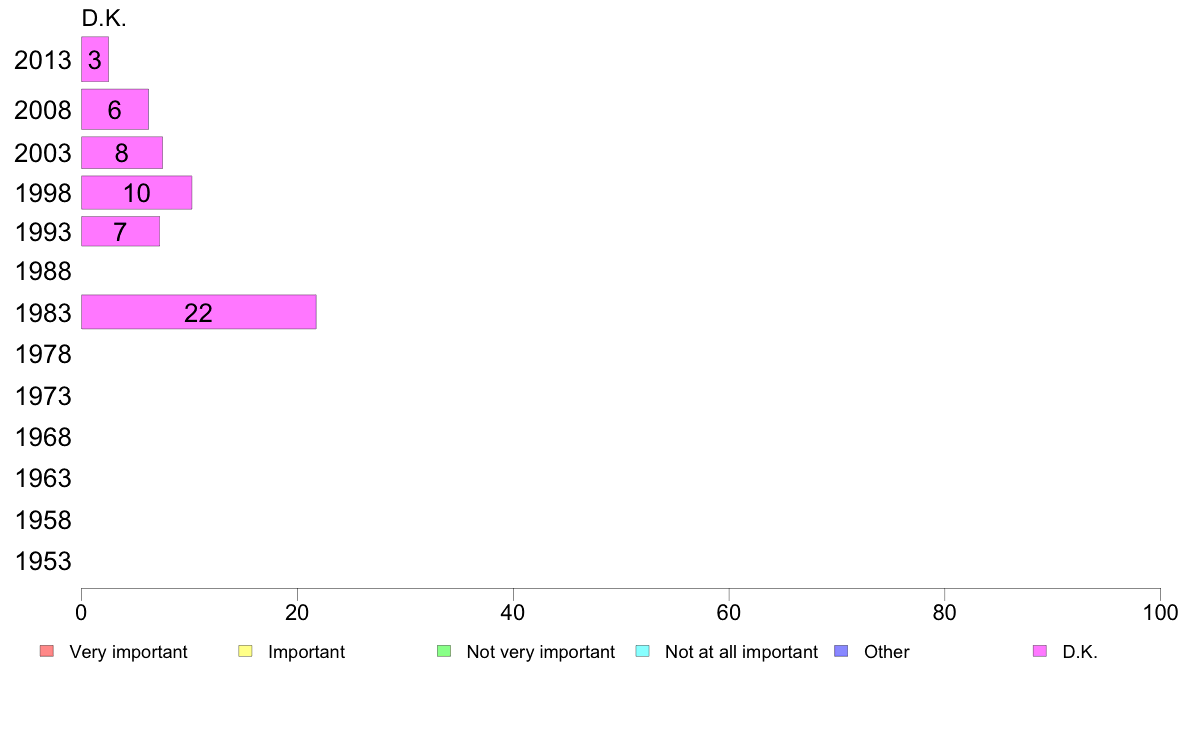Click the magenta D.K. legend swatch
Viewport: 1188px width, 736px height.
1040,651
